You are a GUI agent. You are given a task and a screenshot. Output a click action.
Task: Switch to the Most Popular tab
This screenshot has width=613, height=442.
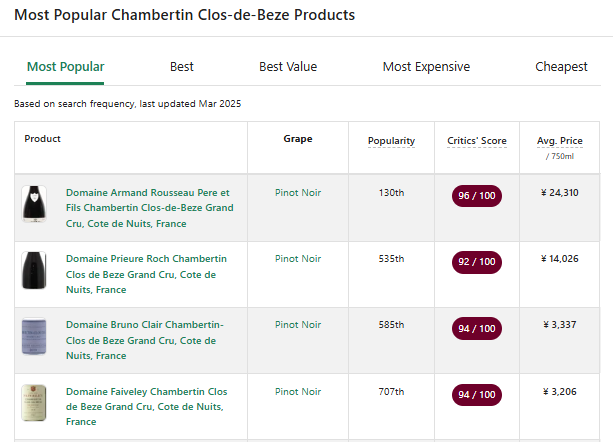click(x=65, y=67)
